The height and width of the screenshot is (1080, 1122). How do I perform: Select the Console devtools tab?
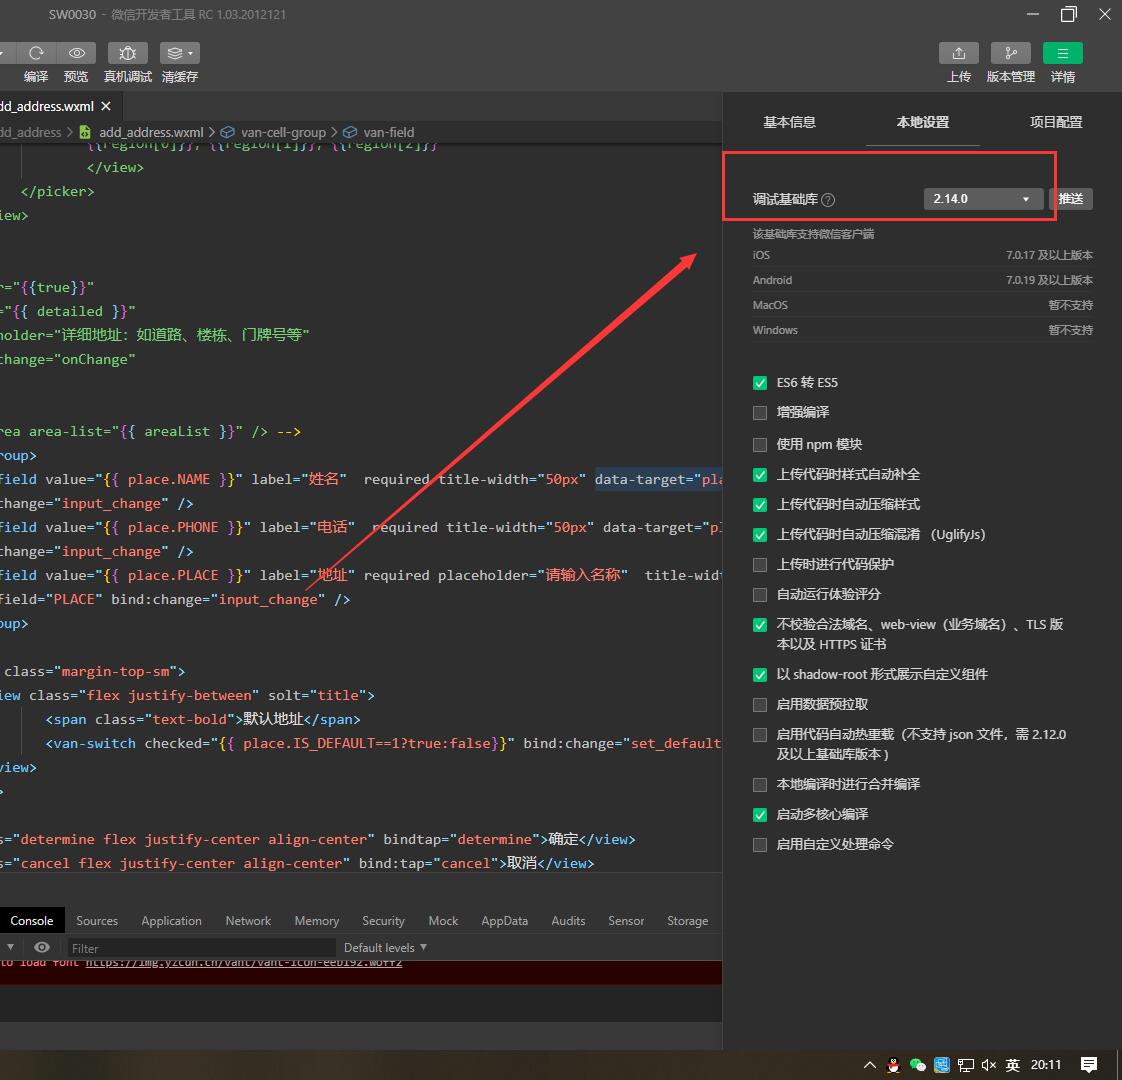coord(31,920)
